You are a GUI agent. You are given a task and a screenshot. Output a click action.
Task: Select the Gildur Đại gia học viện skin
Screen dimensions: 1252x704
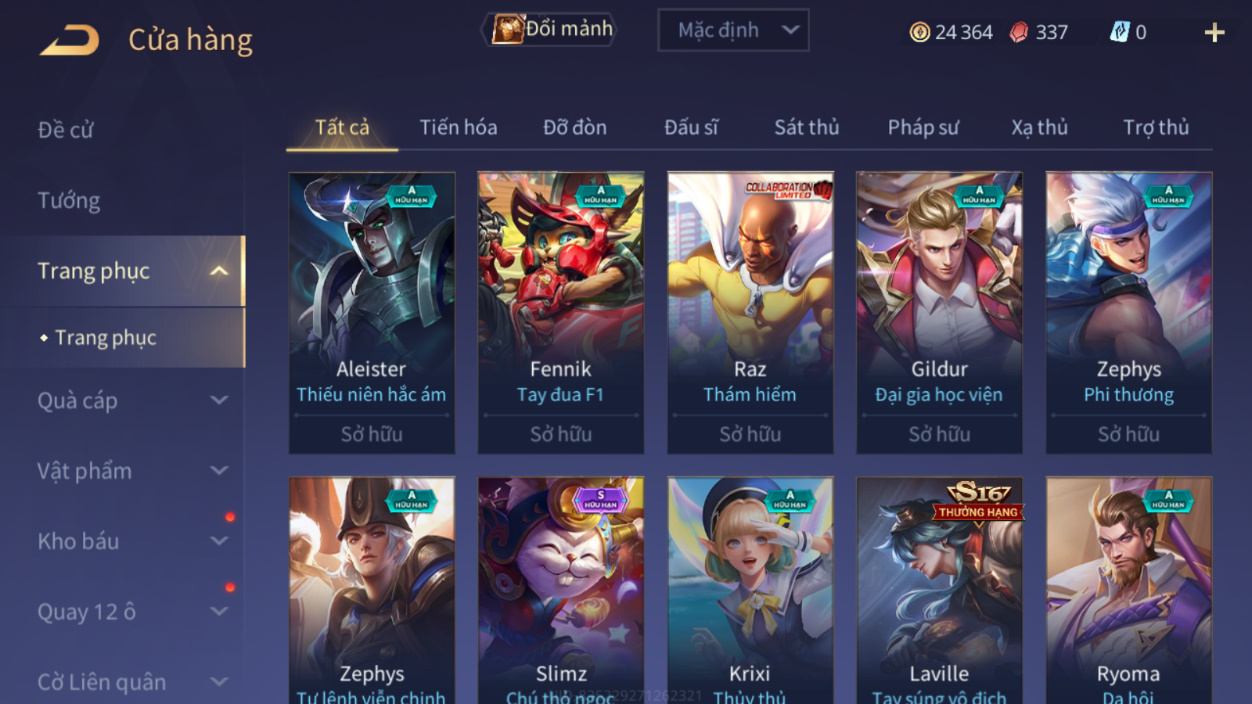[939, 313]
